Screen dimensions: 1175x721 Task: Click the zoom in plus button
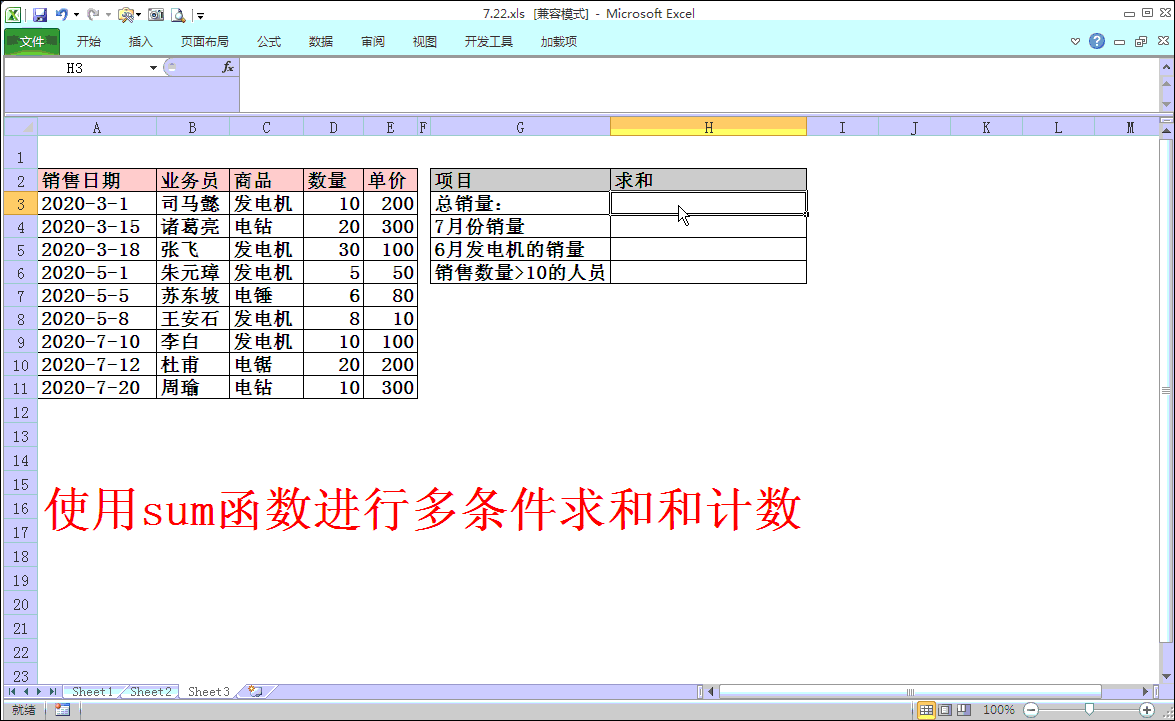(x=1147, y=710)
